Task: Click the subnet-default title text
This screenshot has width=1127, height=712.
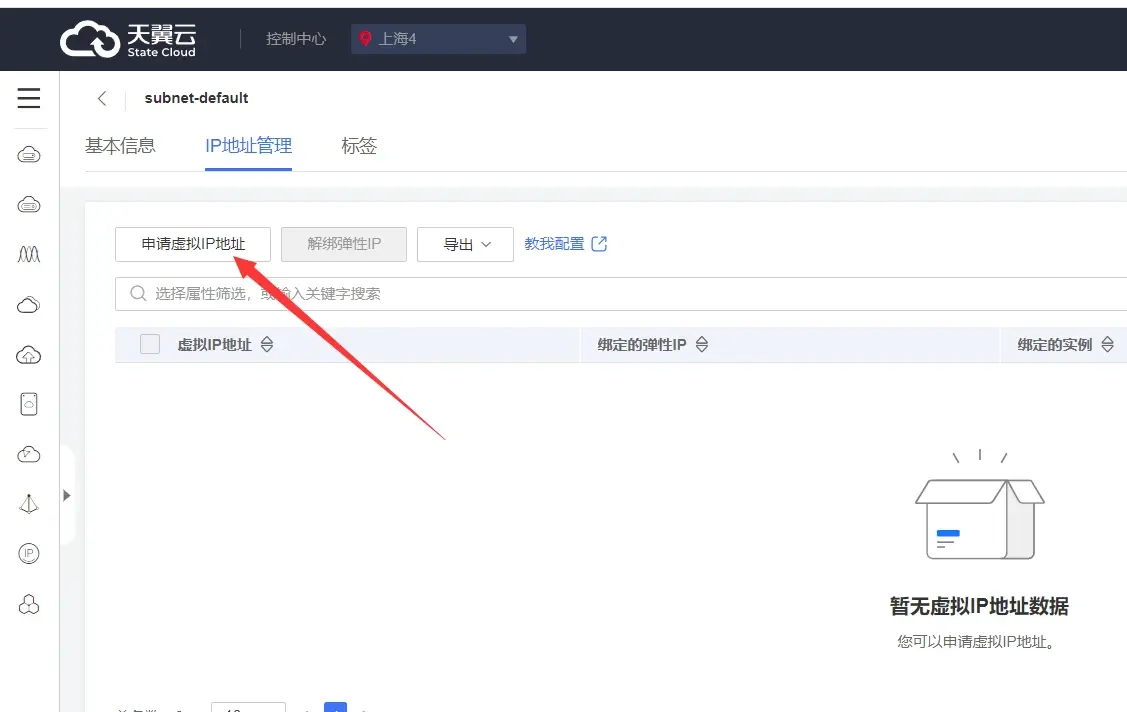Action: 196,98
